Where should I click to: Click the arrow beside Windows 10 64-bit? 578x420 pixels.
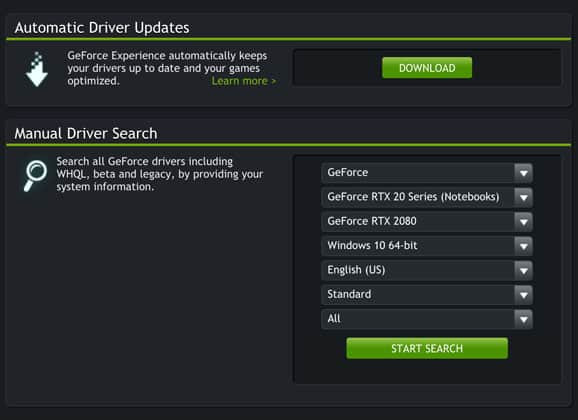pos(523,246)
